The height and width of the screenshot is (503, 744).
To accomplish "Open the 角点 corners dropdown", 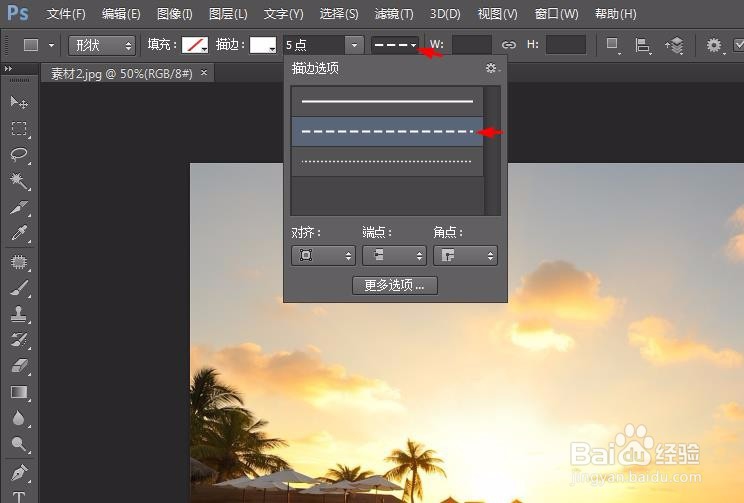I will (x=465, y=256).
